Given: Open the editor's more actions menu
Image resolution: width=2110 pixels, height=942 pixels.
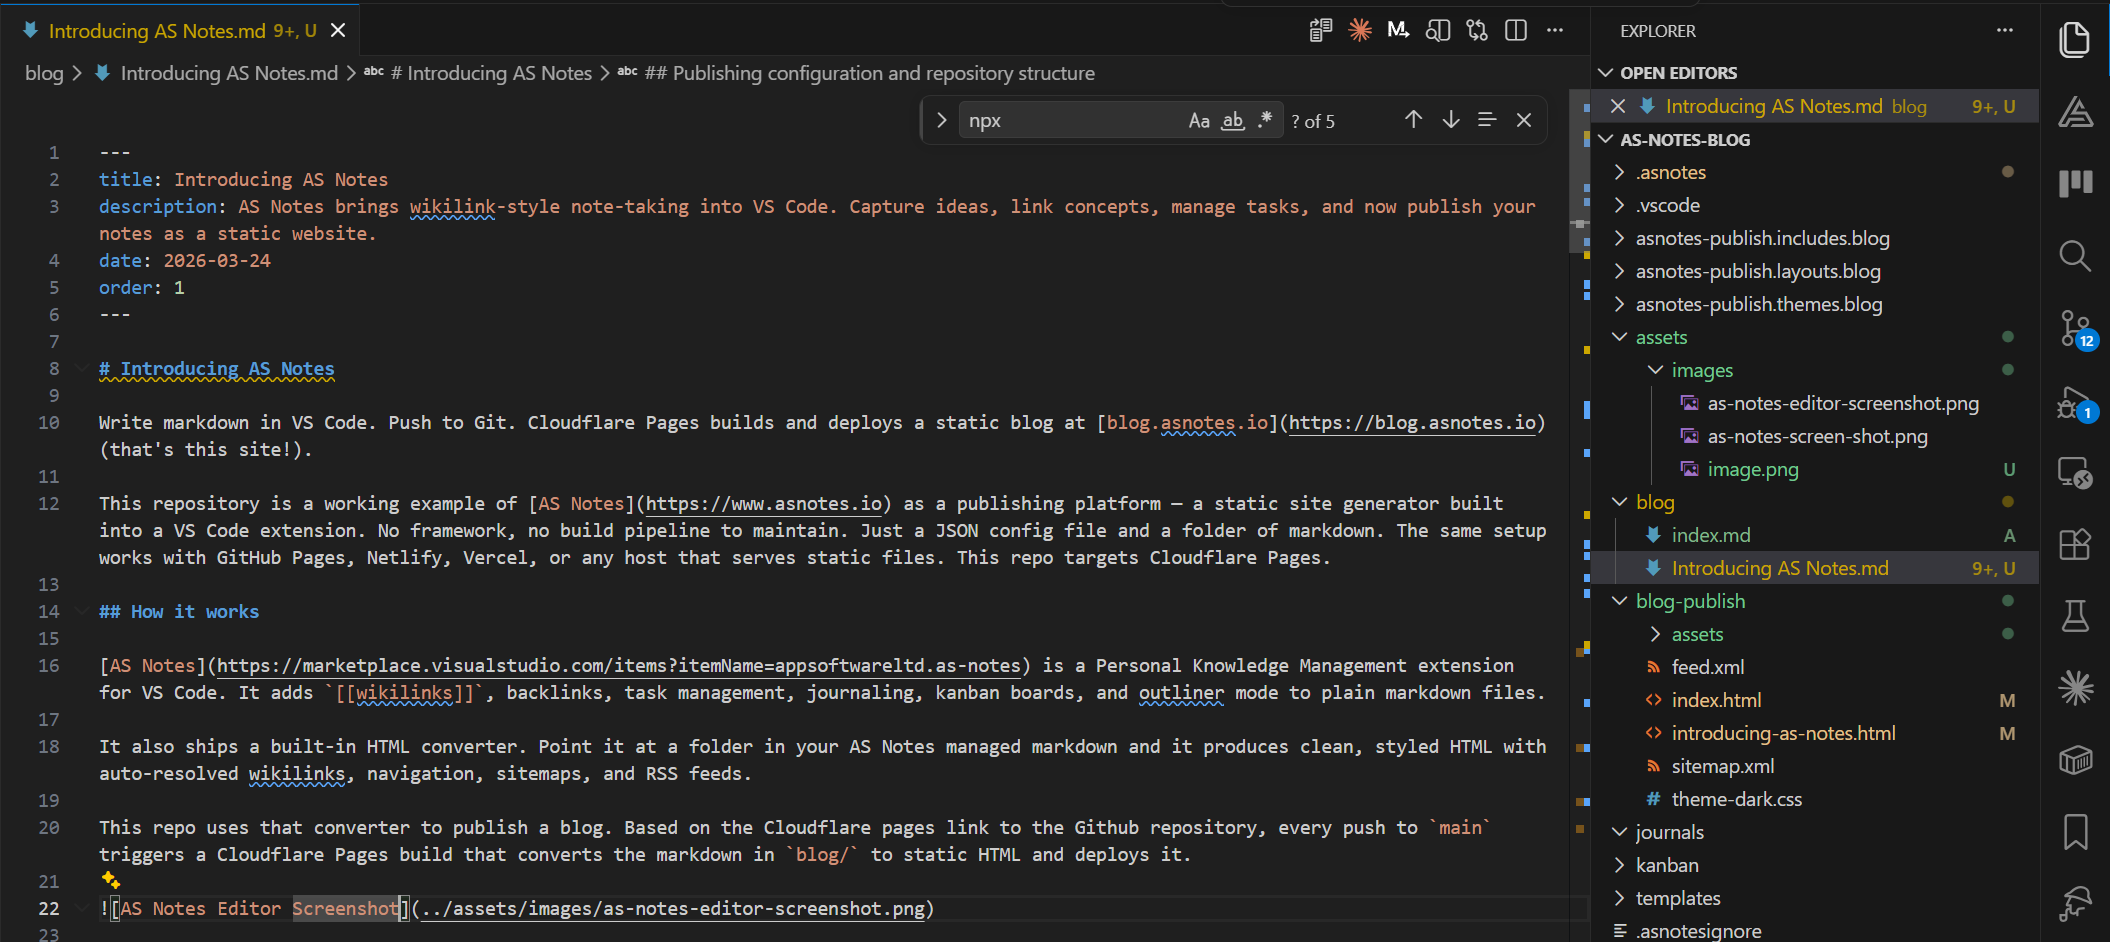Looking at the screenshot, I should (x=1556, y=30).
